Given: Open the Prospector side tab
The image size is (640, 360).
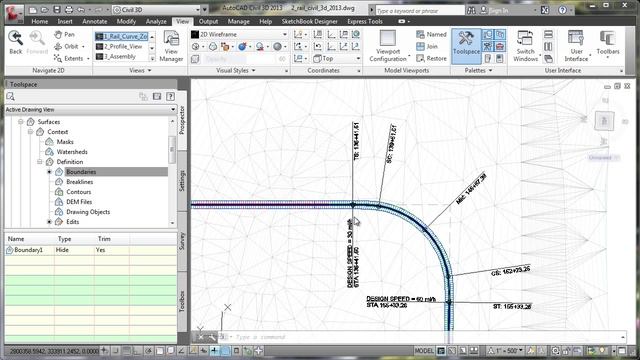Looking at the screenshot, I should pos(182,120).
